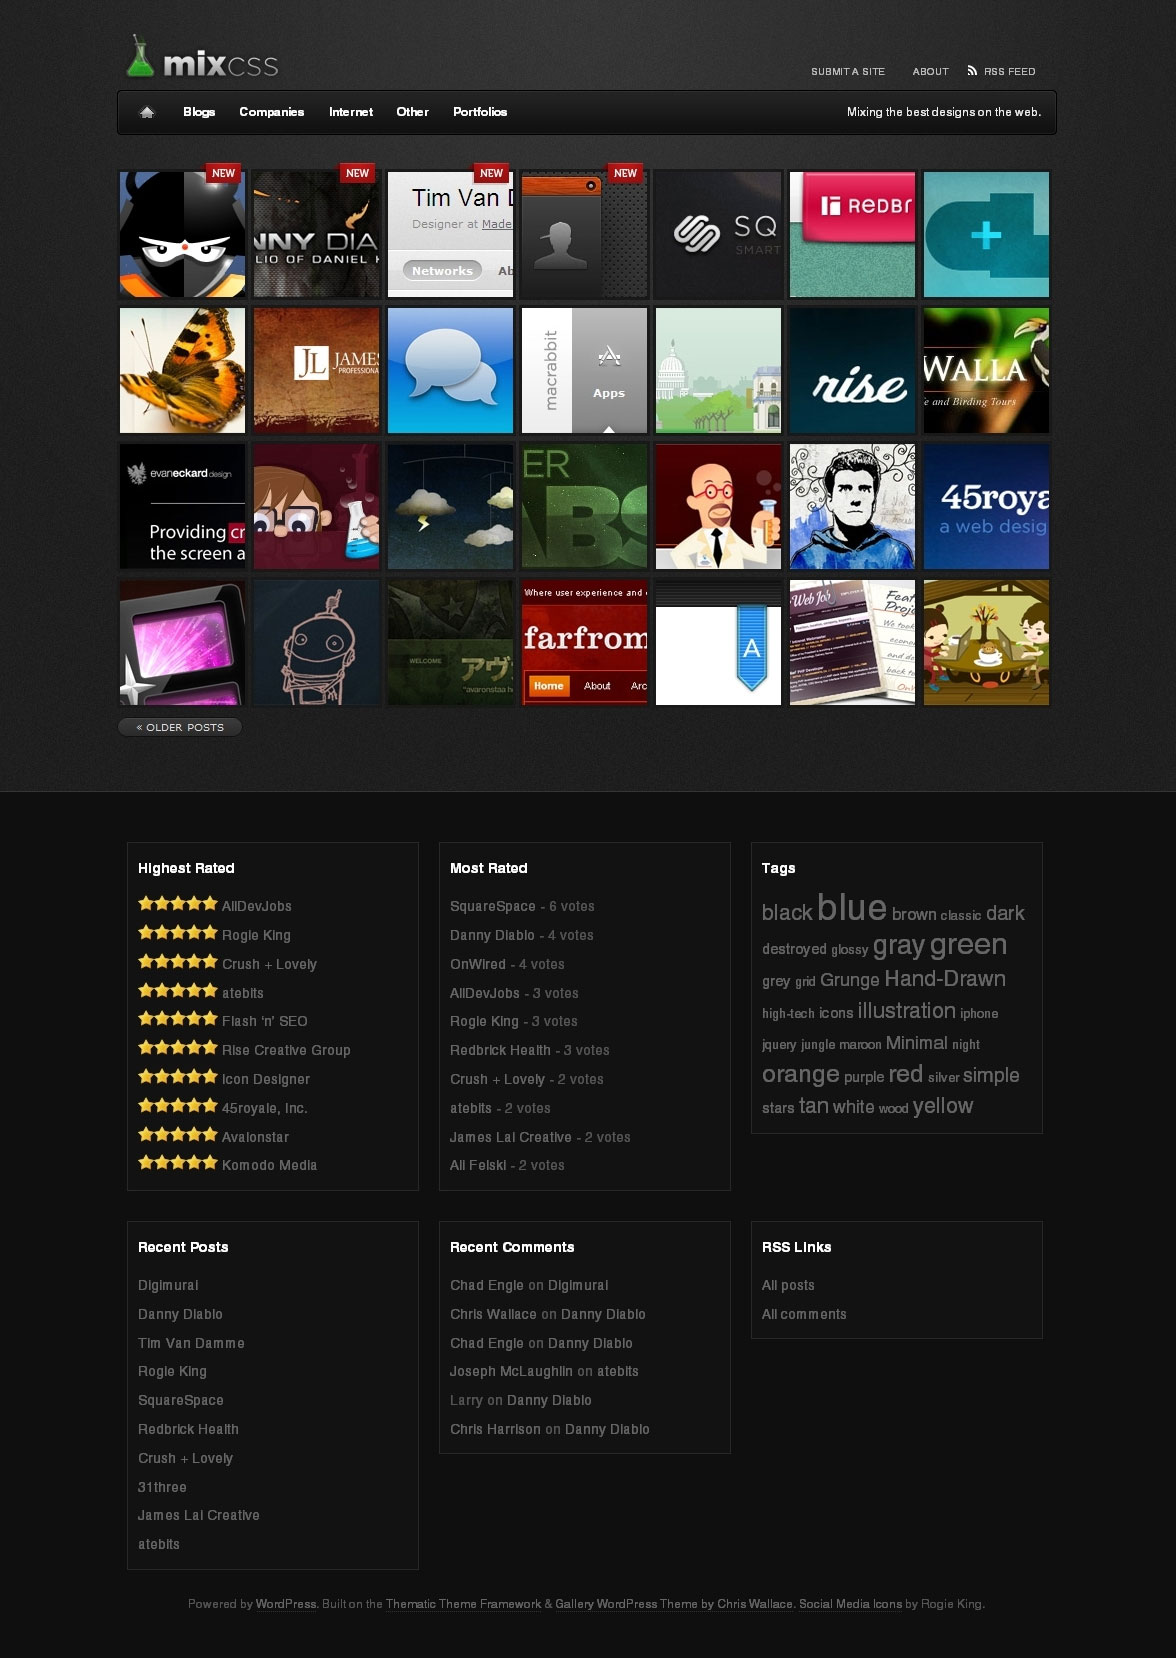The width and height of the screenshot is (1176, 1658).
Task: Click the home icon in navigation bar
Action: tap(147, 112)
